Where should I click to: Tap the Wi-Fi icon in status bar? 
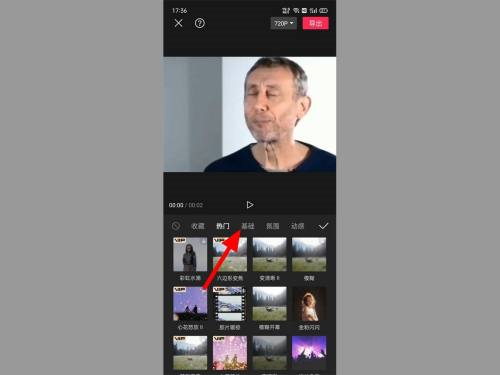(x=296, y=11)
